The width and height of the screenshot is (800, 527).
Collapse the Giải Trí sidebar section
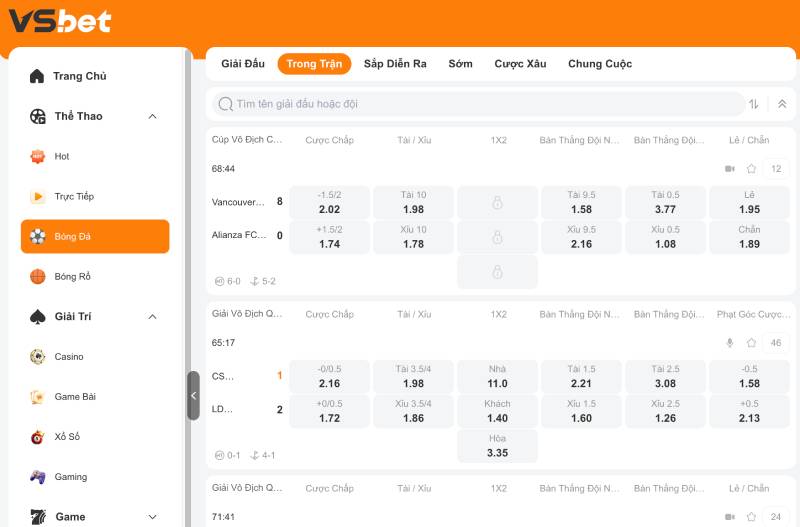click(153, 317)
